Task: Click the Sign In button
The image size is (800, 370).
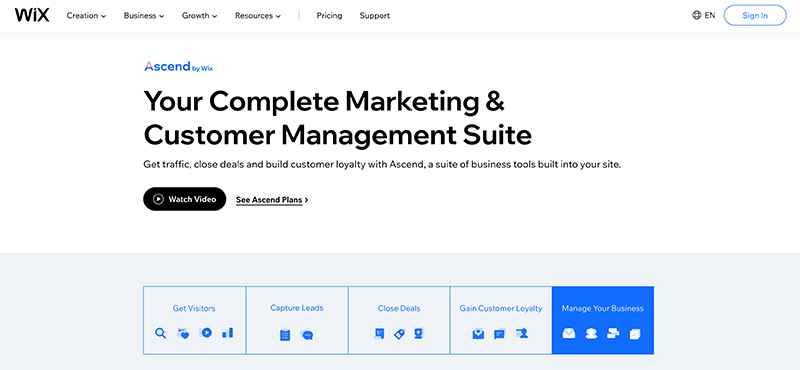Action: [x=755, y=15]
